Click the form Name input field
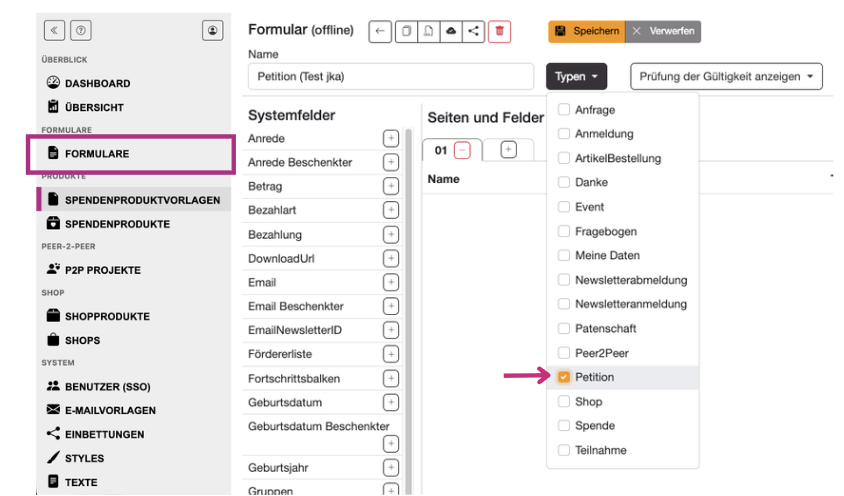This screenshot has height=496, width=844. 391,76
